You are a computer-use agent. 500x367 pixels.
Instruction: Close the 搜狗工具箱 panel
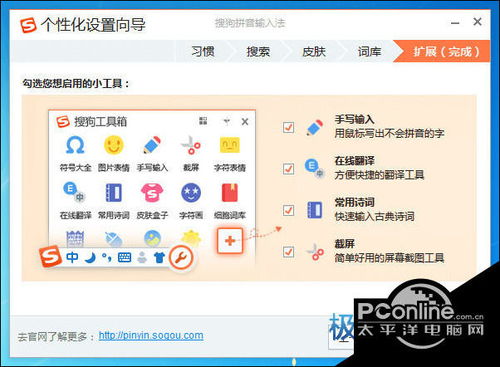245,122
